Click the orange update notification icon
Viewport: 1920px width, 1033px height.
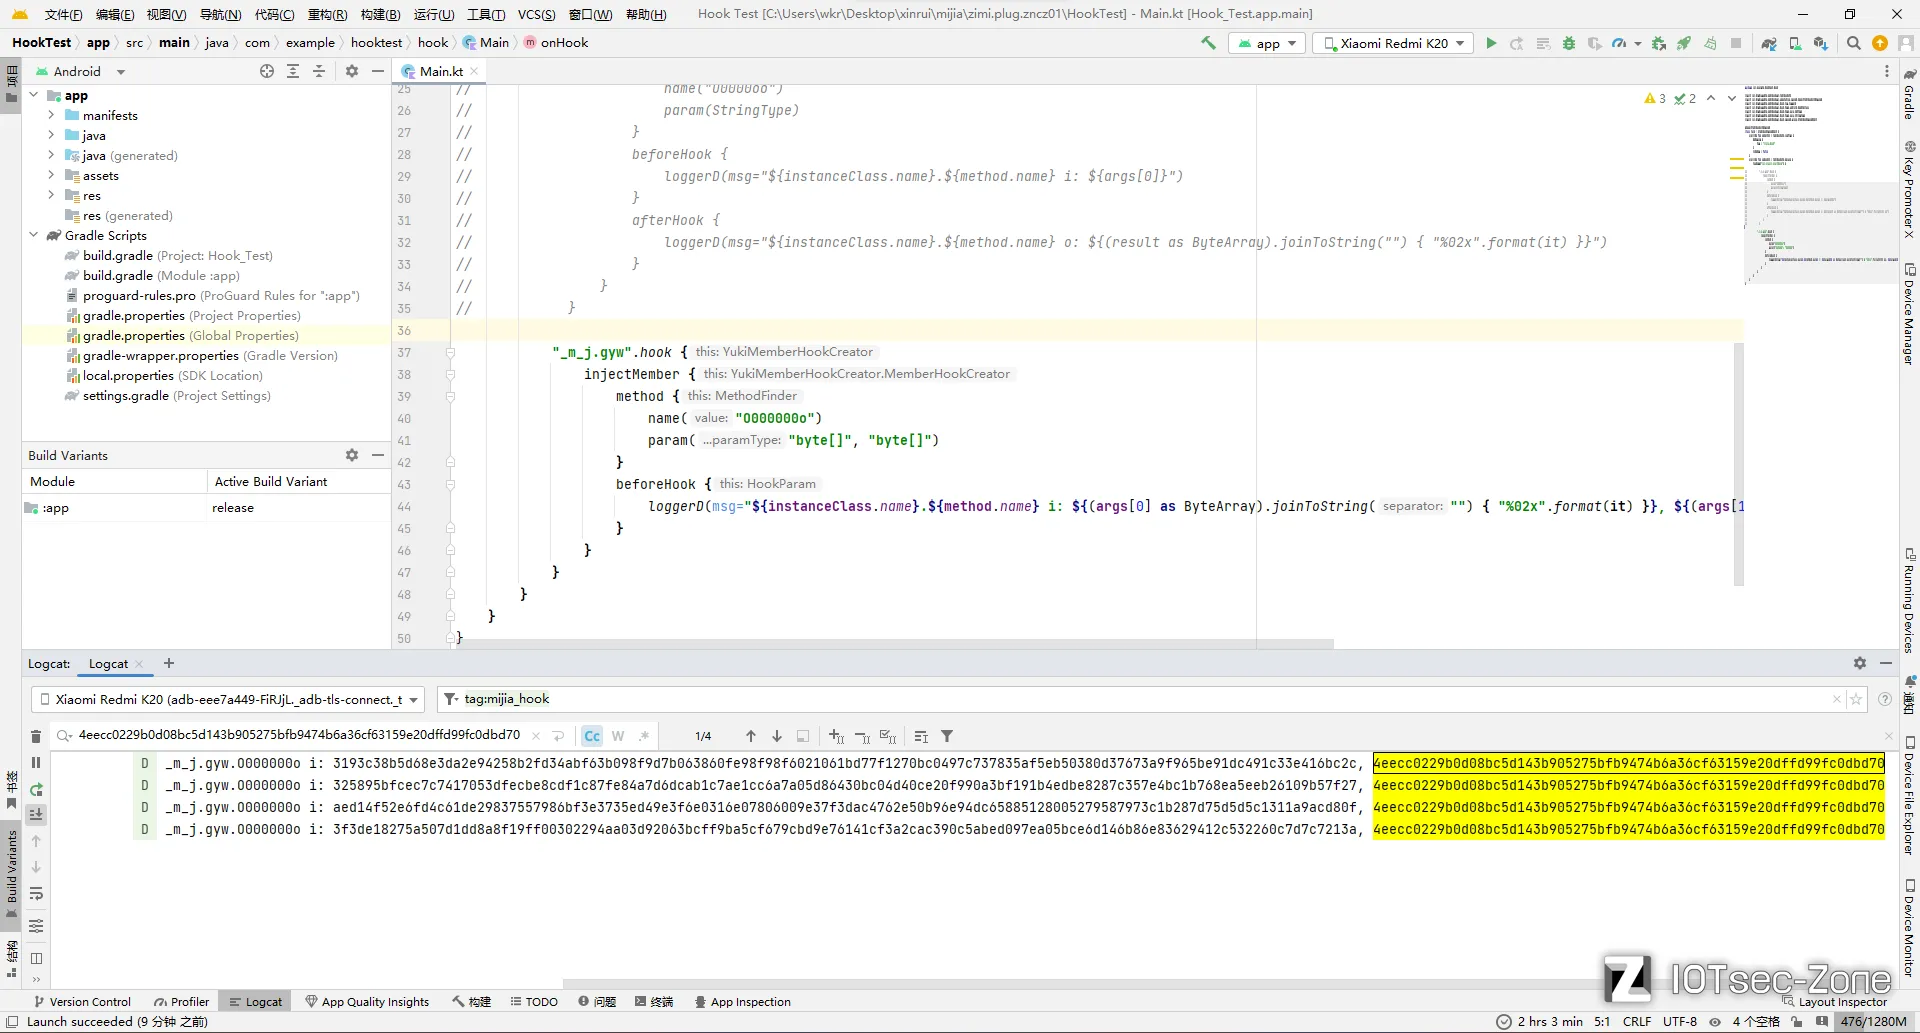[1880, 43]
